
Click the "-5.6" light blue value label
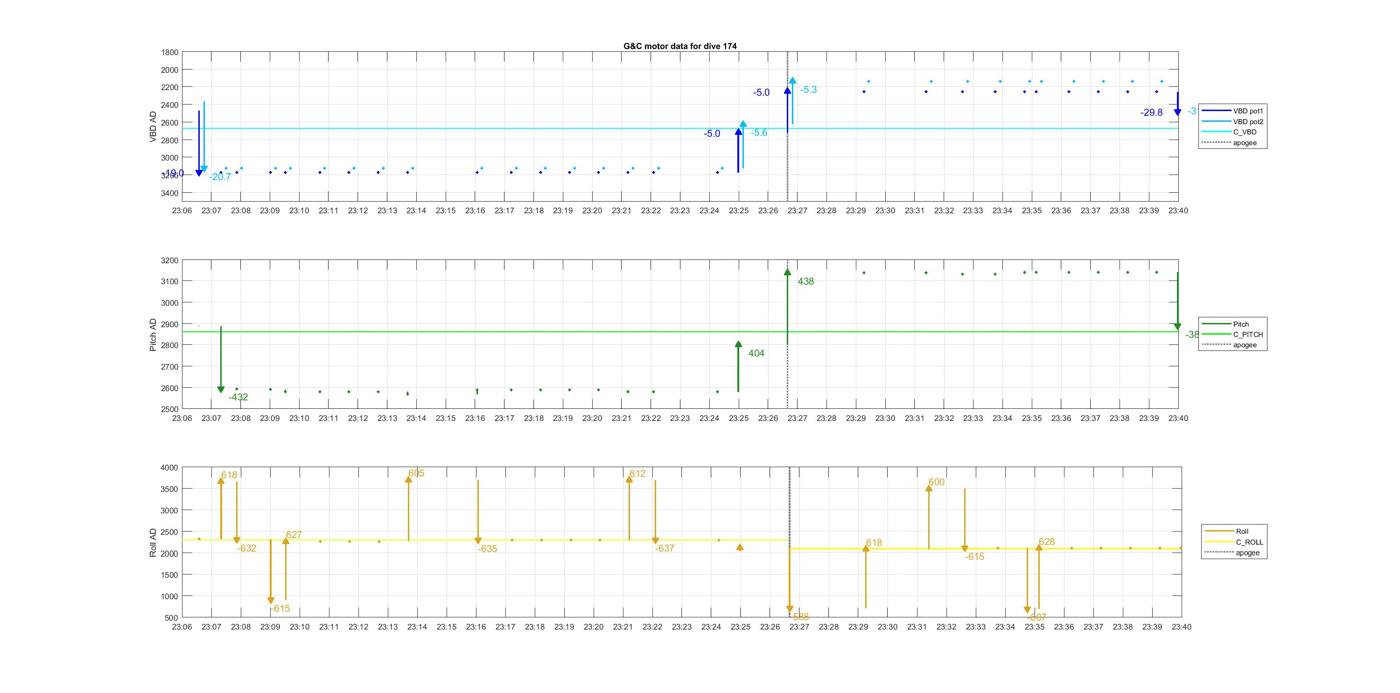coord(759,133)
